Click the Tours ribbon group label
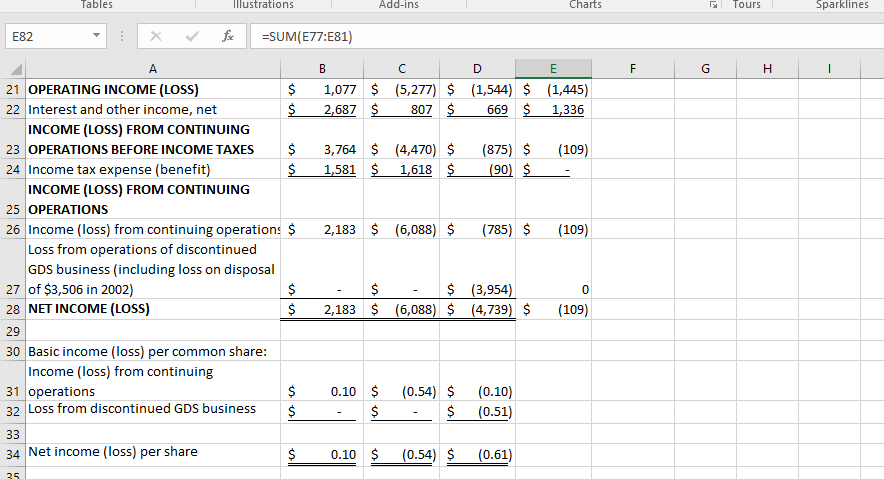The width and height of the screenshot is (884, 479). point(746,5)
